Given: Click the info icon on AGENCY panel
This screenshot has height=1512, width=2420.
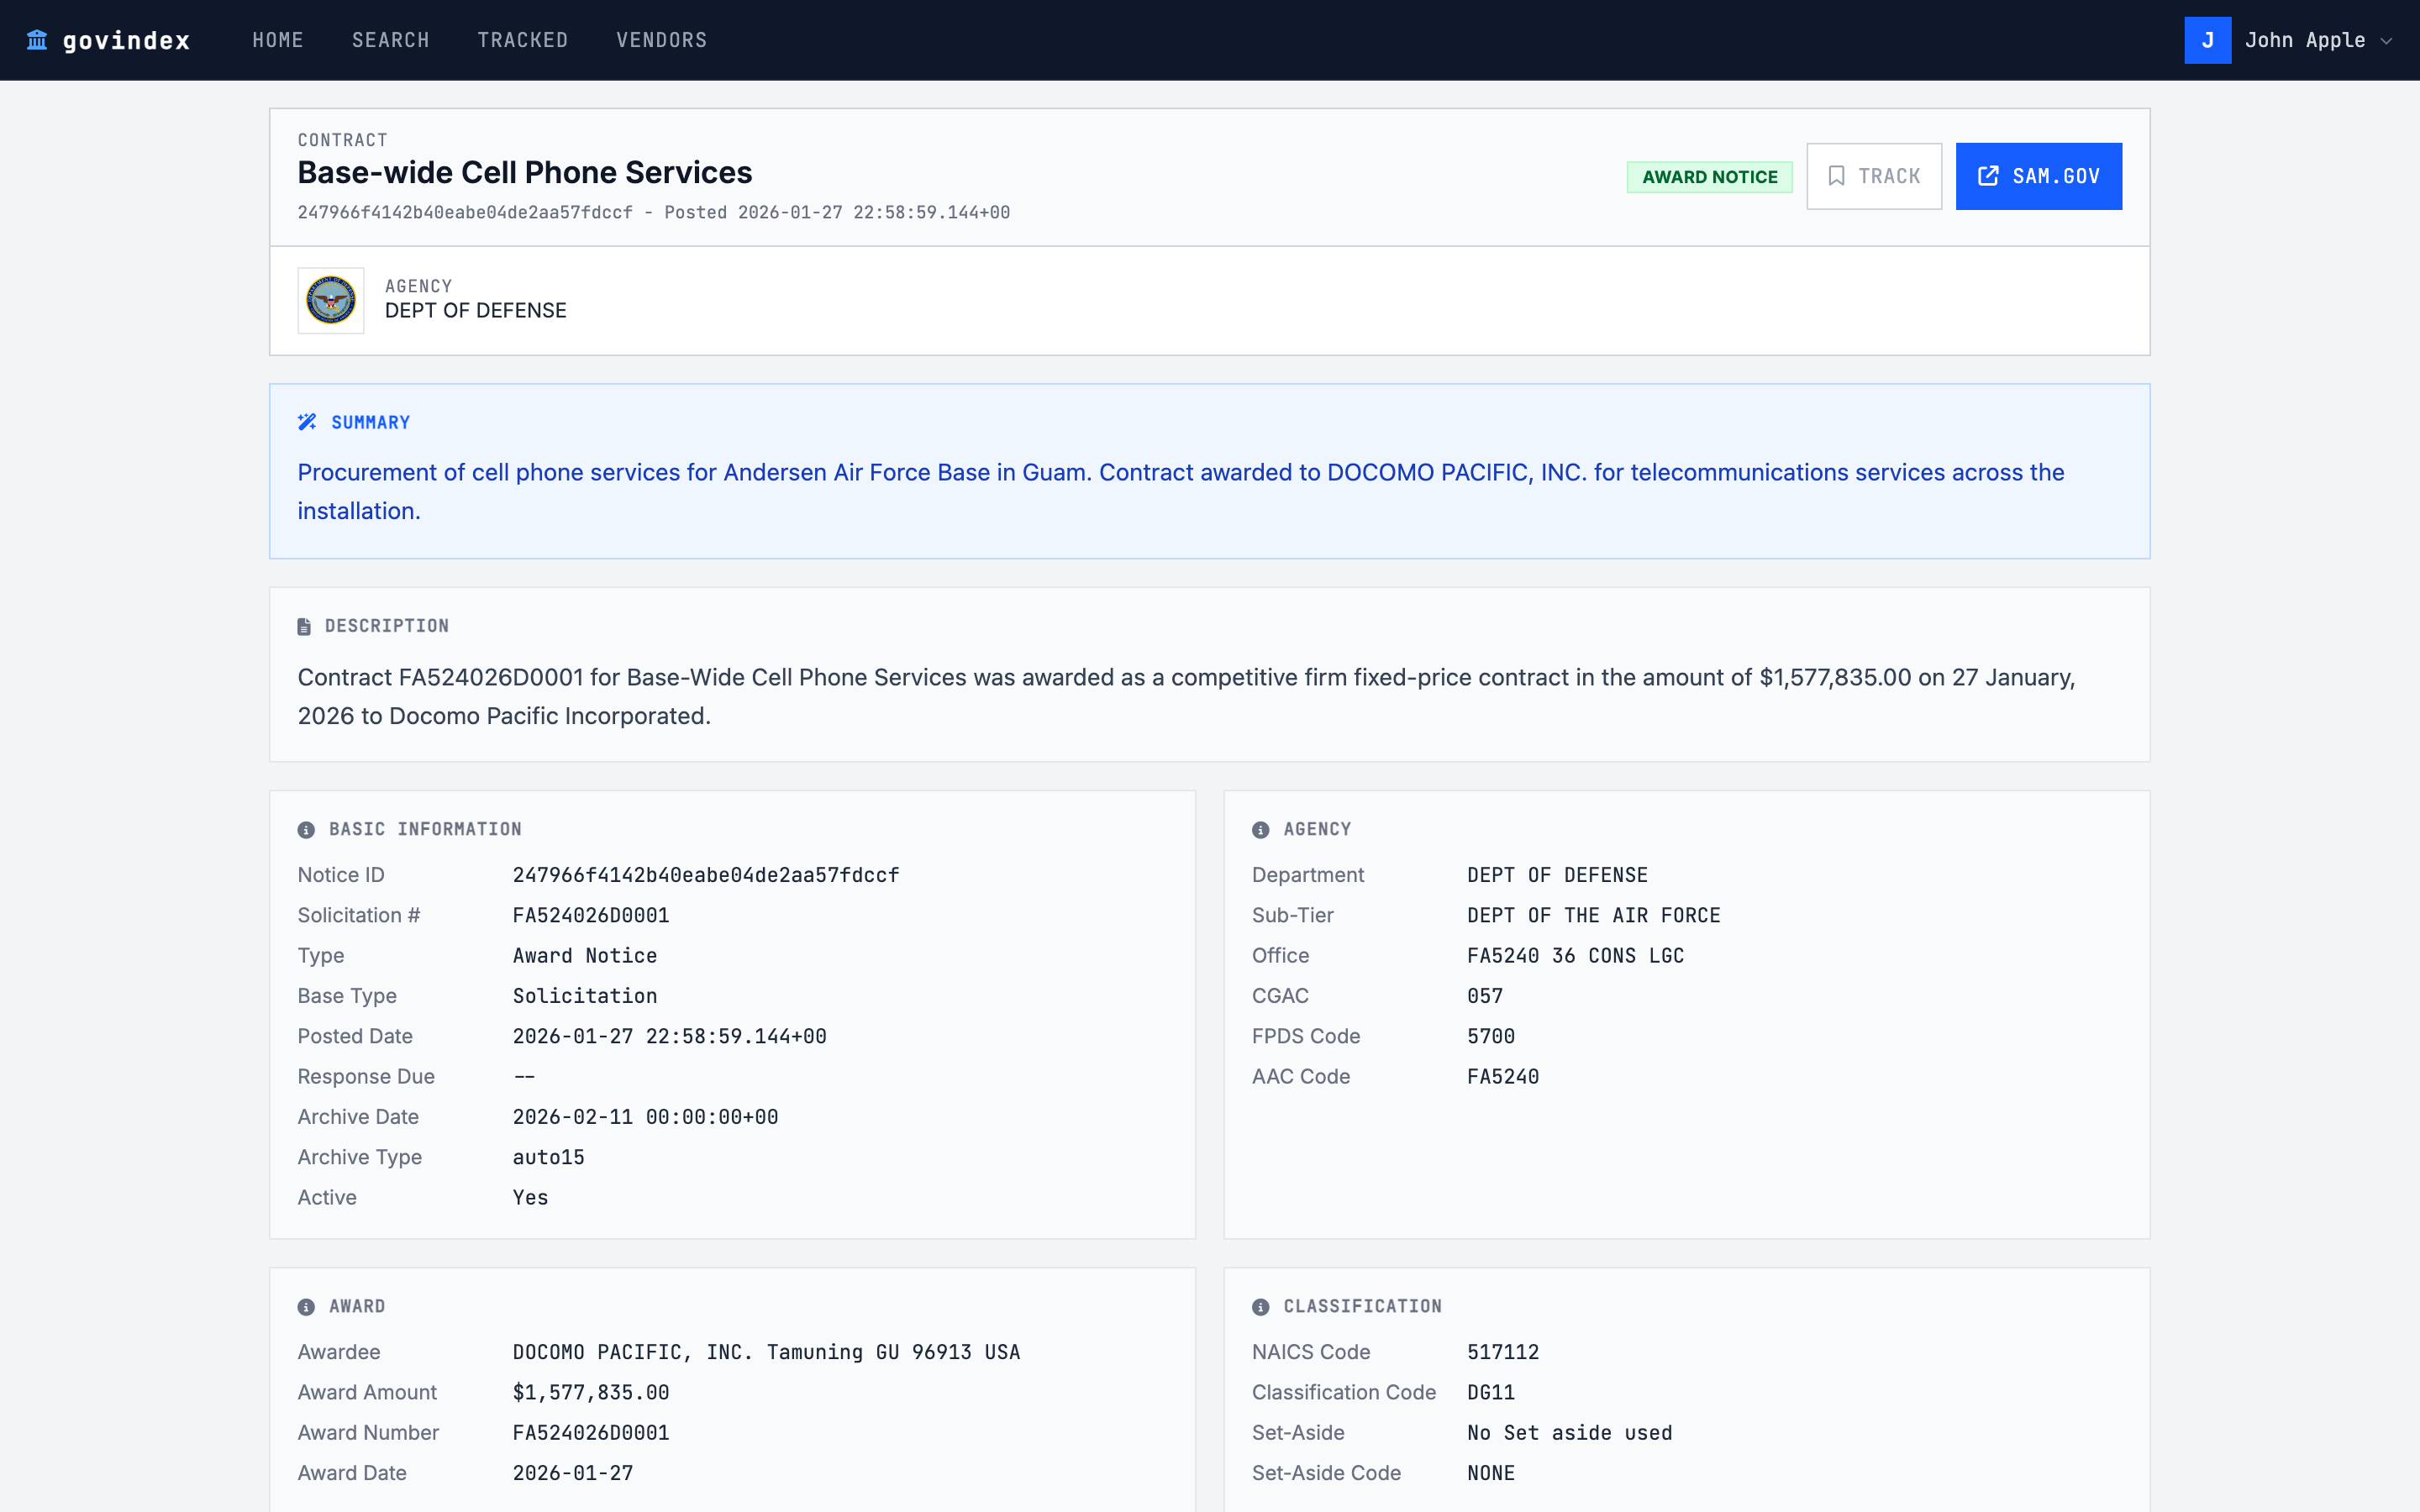Looking at the screenshot, I should (1260, 828).
